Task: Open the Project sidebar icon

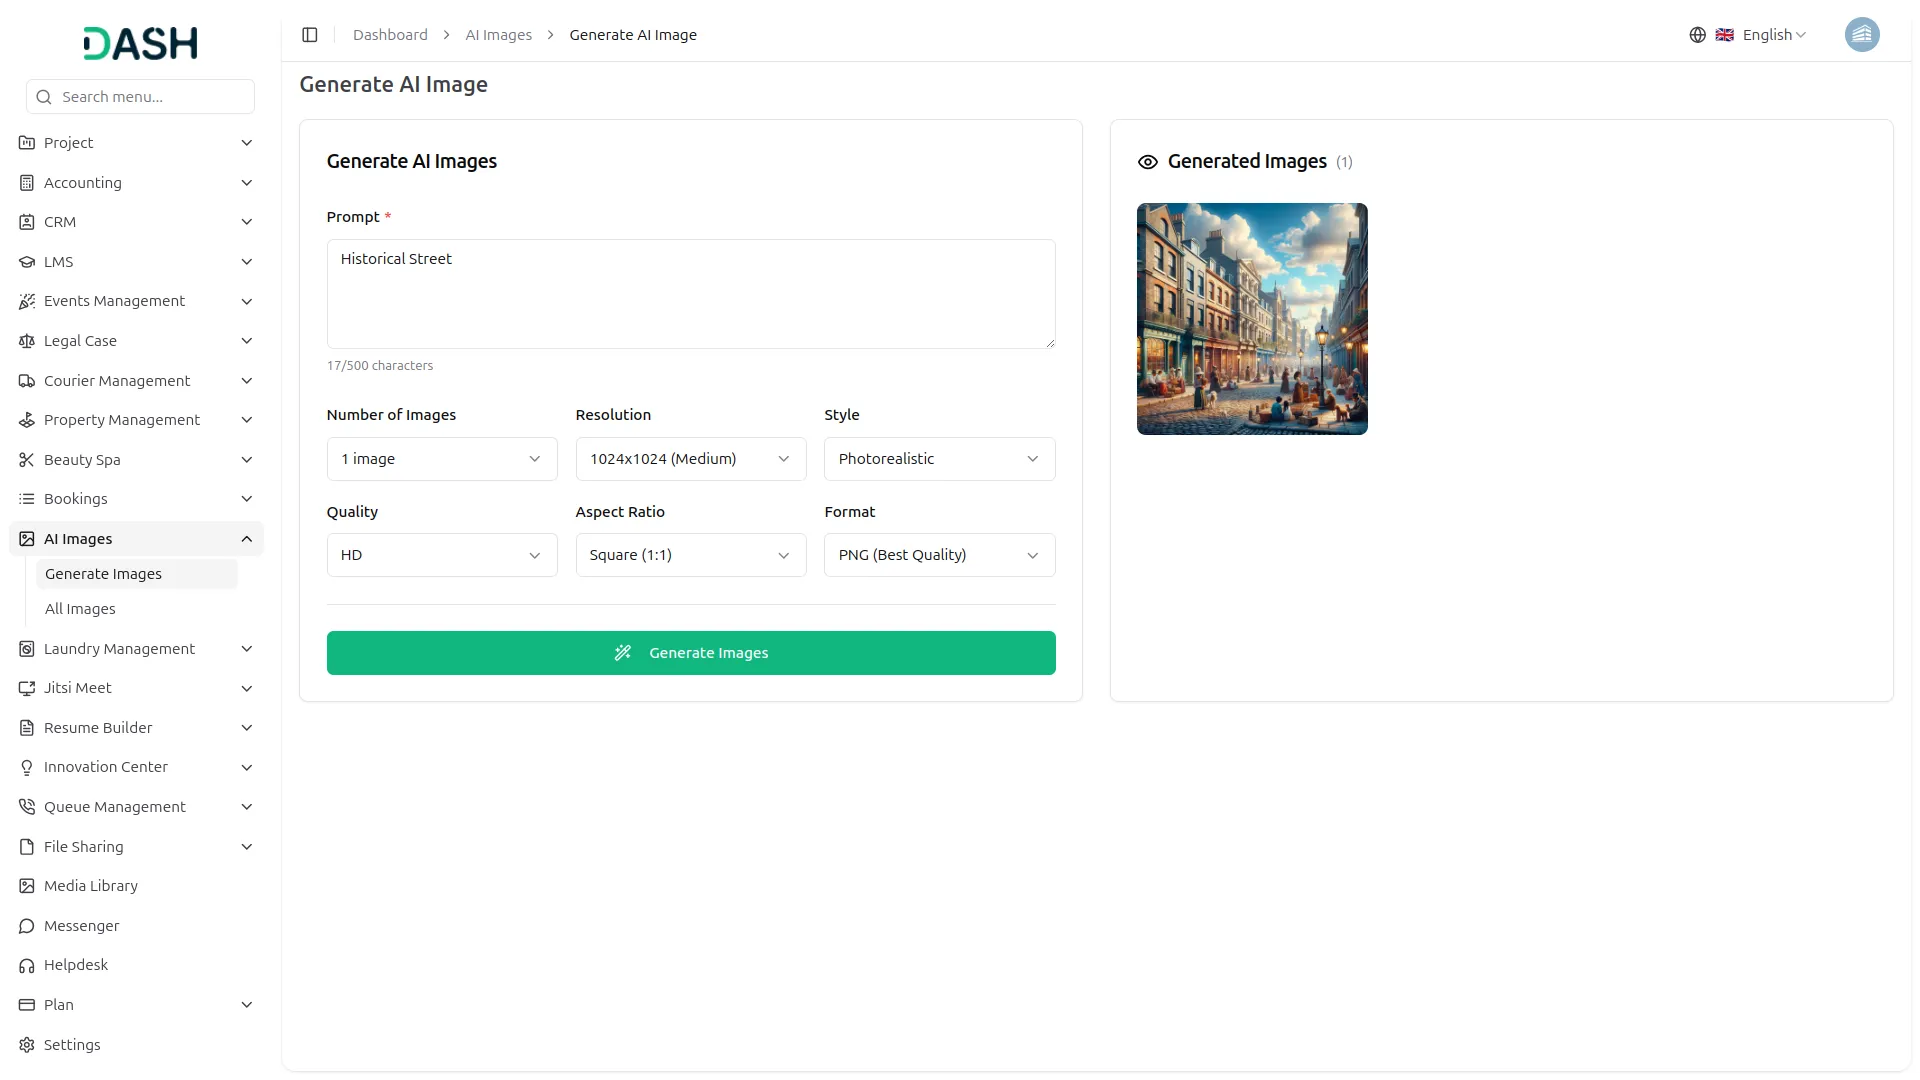Action: (26, 142)
